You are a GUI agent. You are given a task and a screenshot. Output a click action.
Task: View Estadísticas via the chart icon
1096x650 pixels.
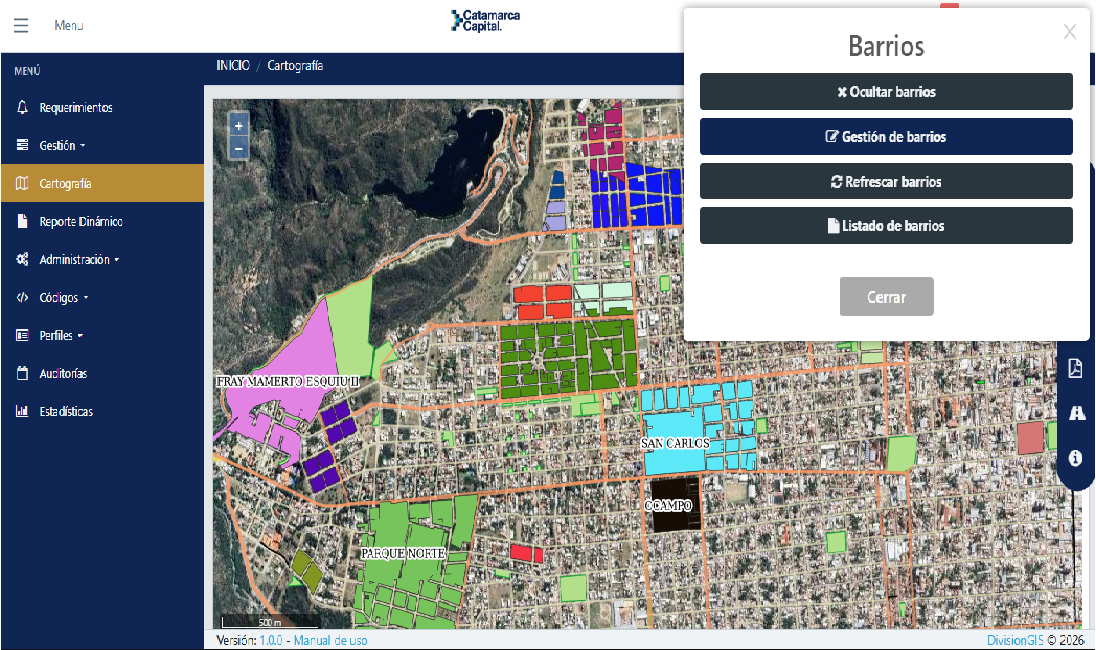pos(20,411)
